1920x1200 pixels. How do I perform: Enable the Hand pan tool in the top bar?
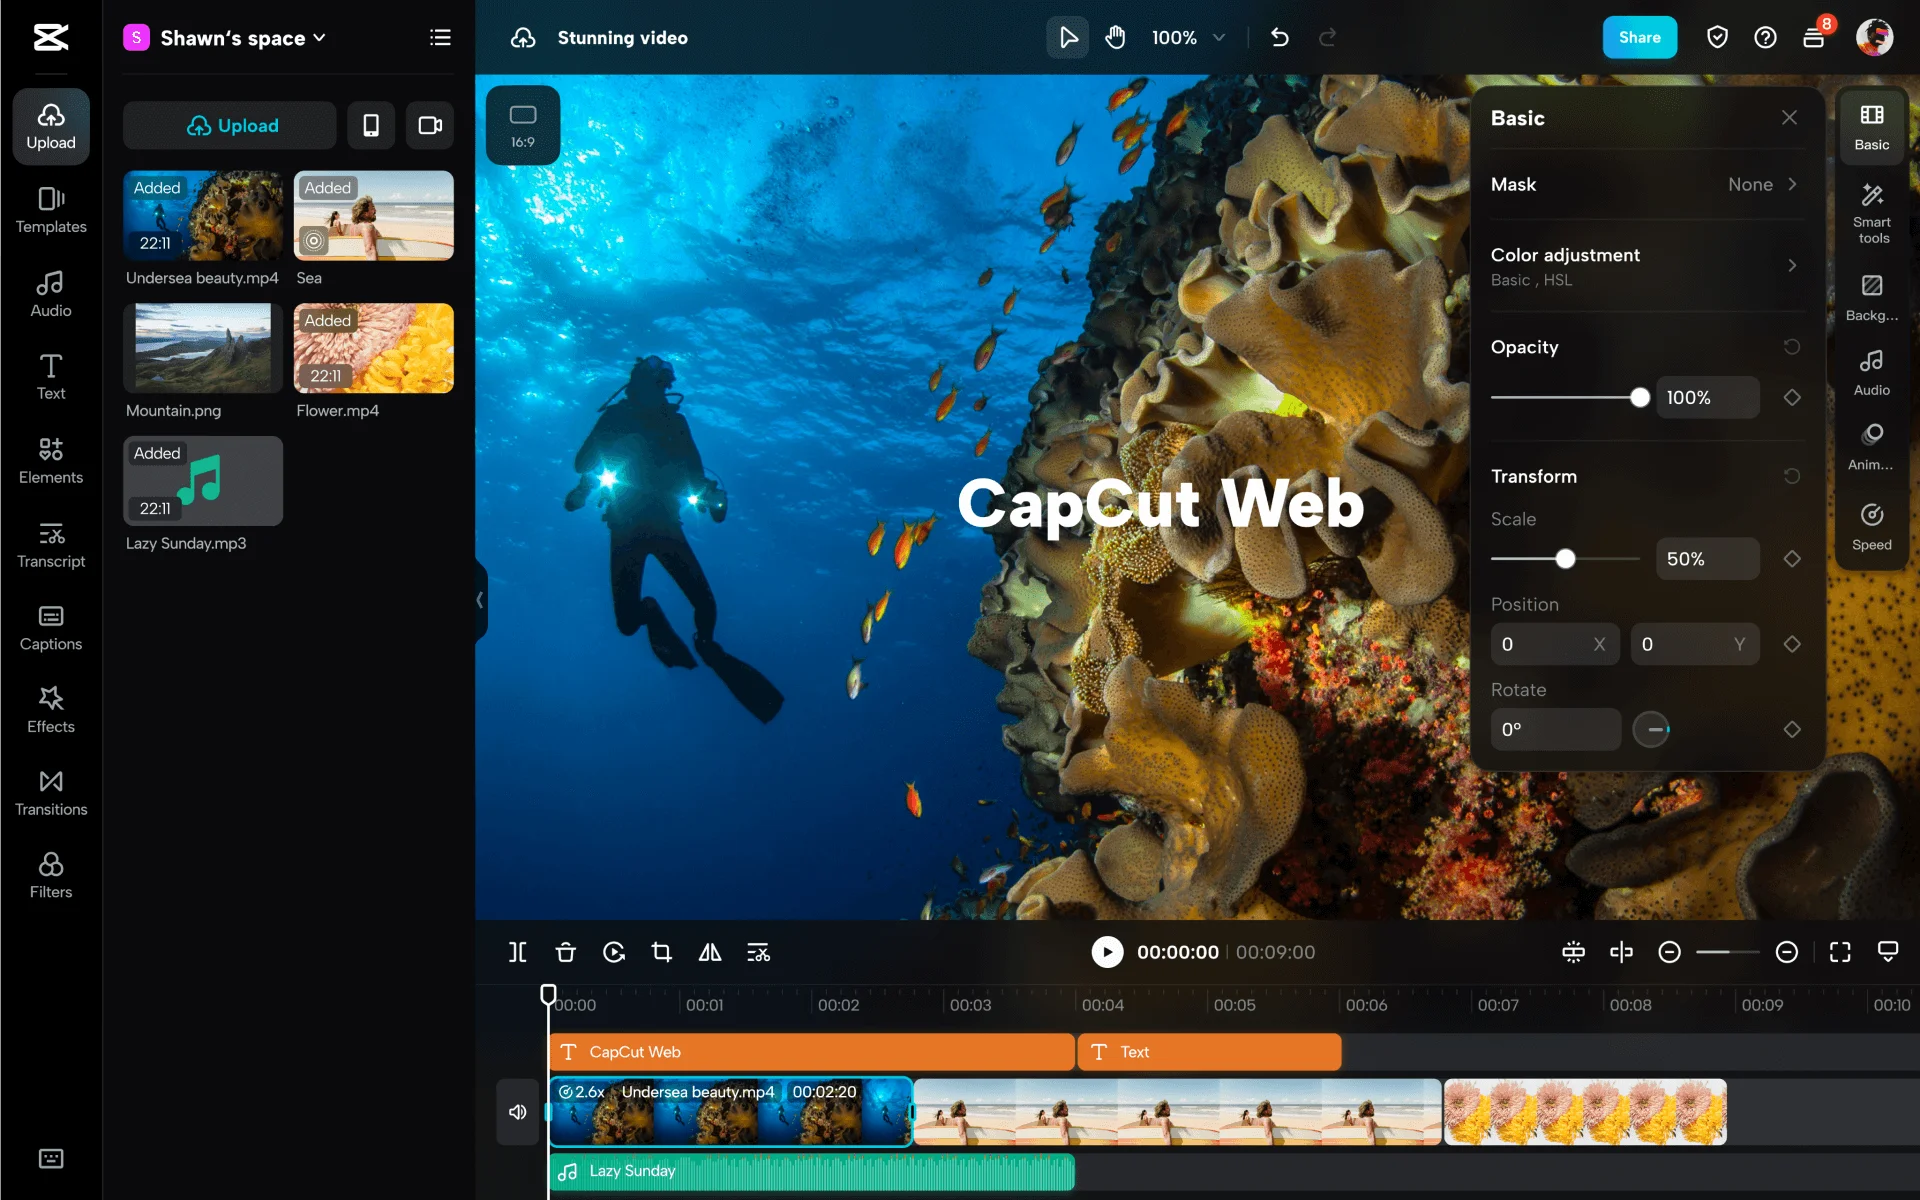coord(1115,37)
